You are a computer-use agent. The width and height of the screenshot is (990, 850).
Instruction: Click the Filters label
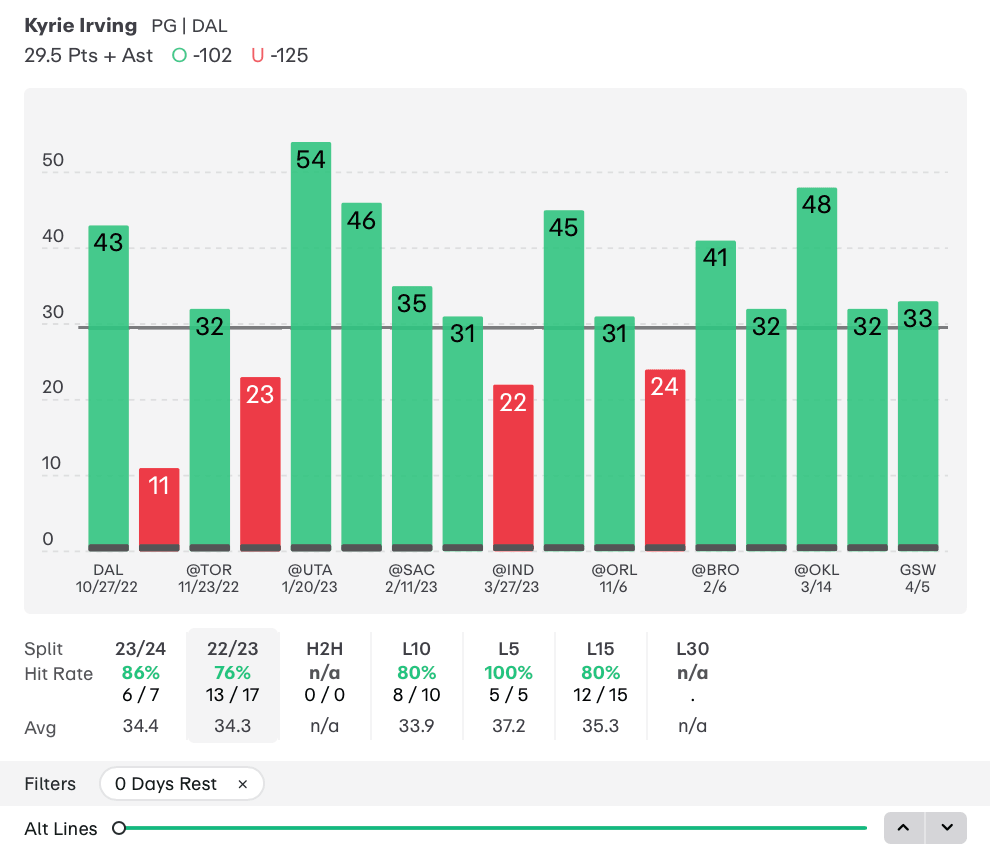pos(50,784)
